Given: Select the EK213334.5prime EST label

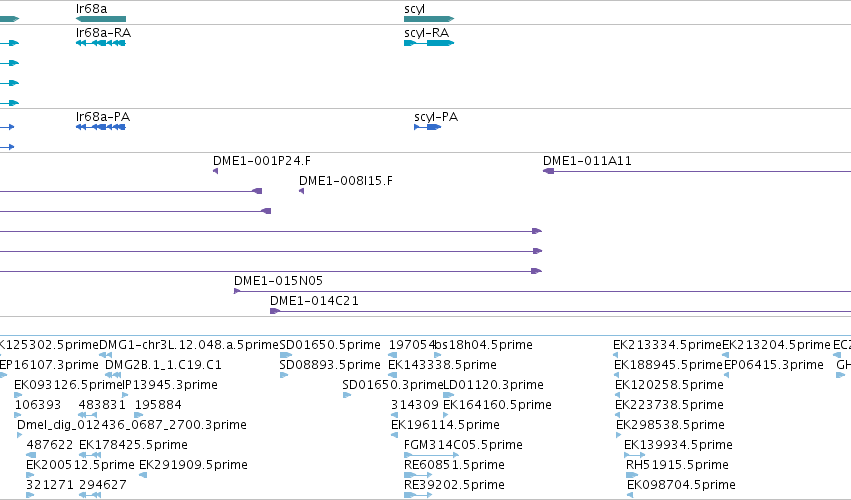Looking at the screenshot, I should 668,345.
